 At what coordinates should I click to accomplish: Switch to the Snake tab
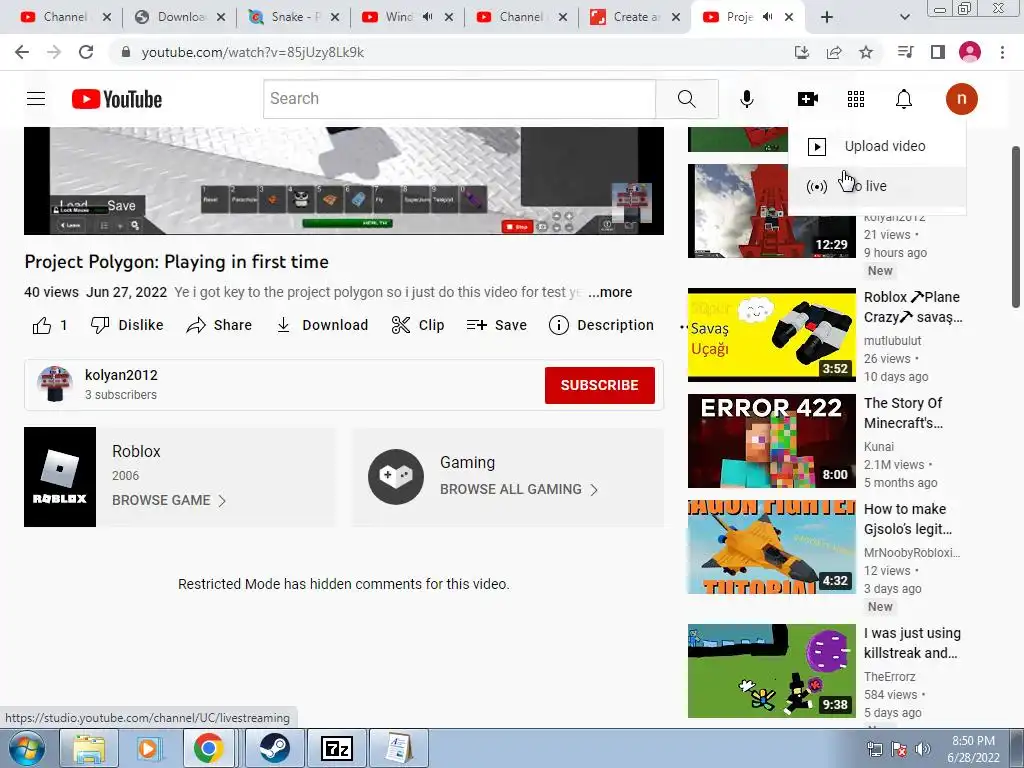294,17
